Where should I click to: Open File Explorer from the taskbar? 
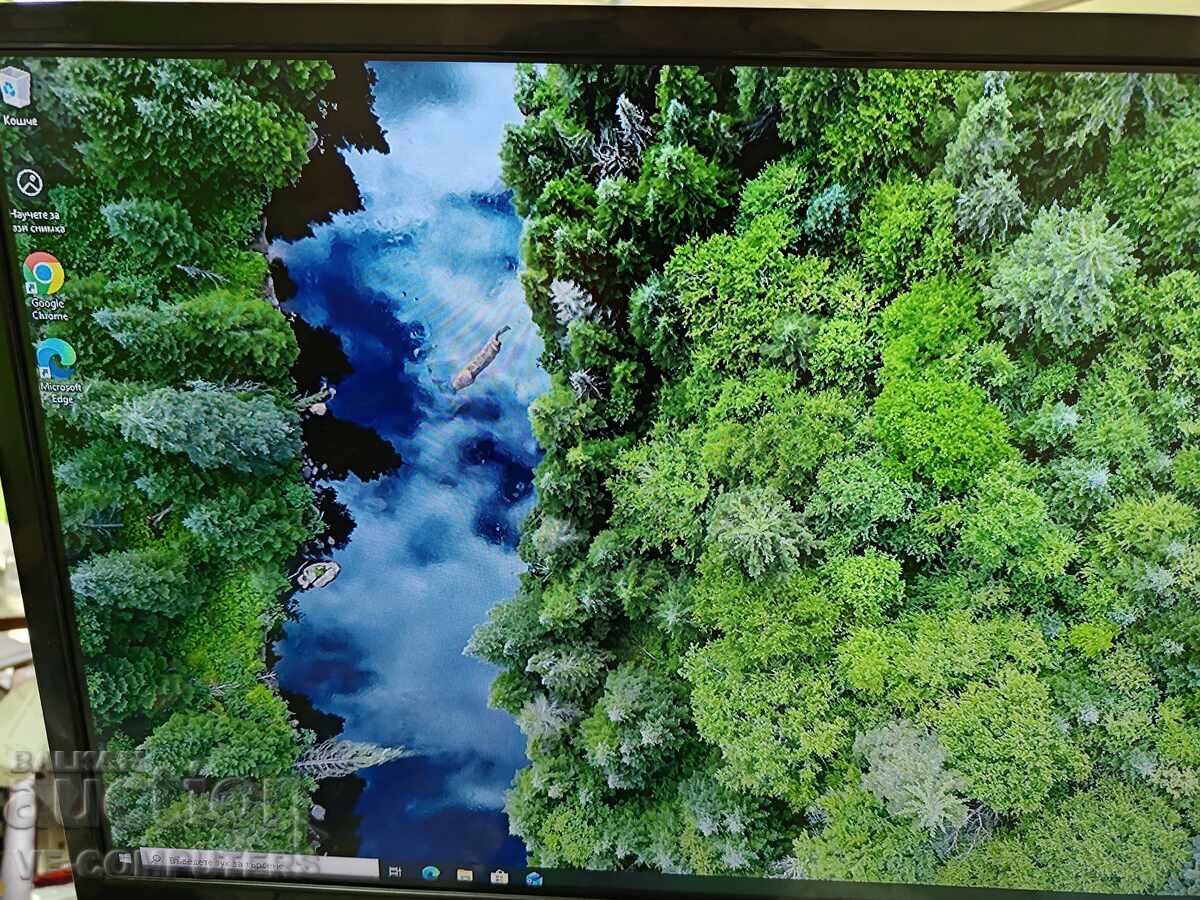[x=465, y=875]
